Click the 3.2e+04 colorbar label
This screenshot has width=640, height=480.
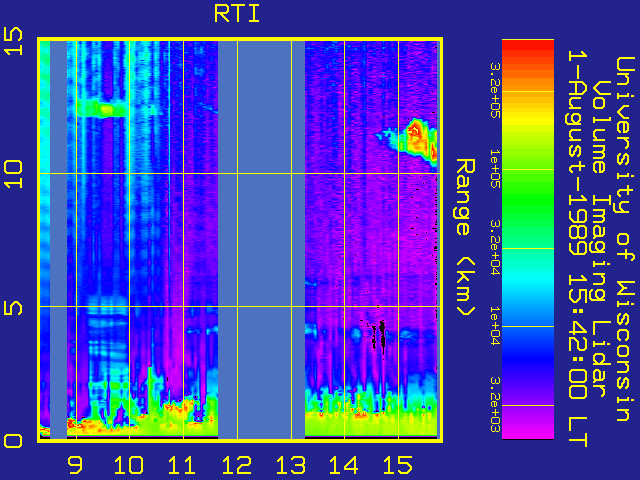click(495, 248)
